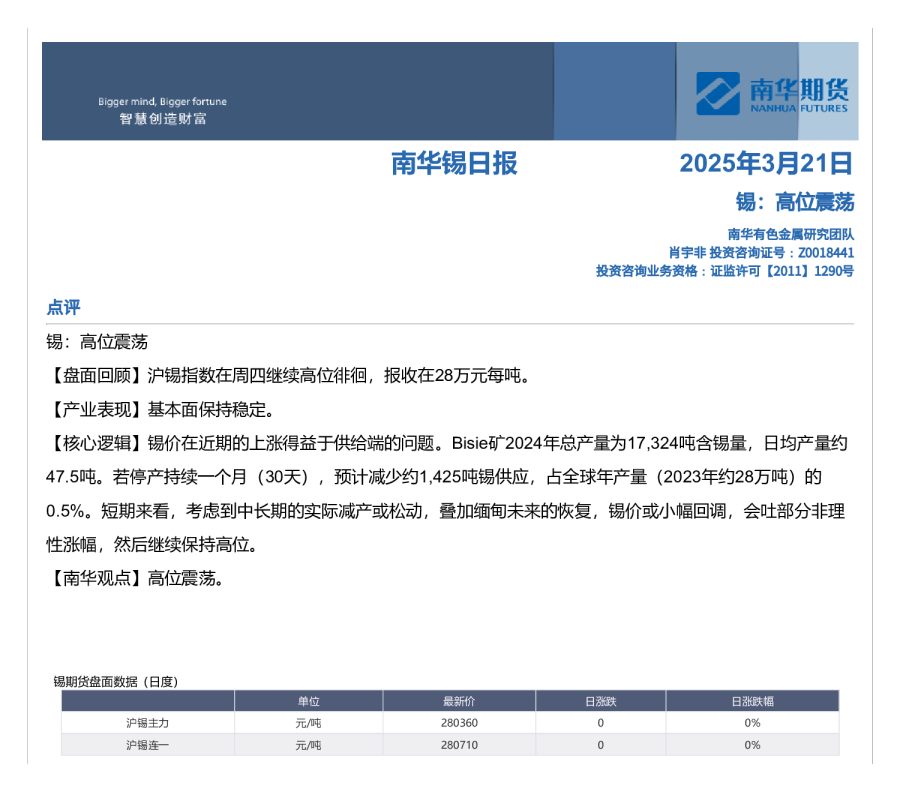Click the 最新价 column header
The image size is (900, 792).
click(x=459, y=701)
